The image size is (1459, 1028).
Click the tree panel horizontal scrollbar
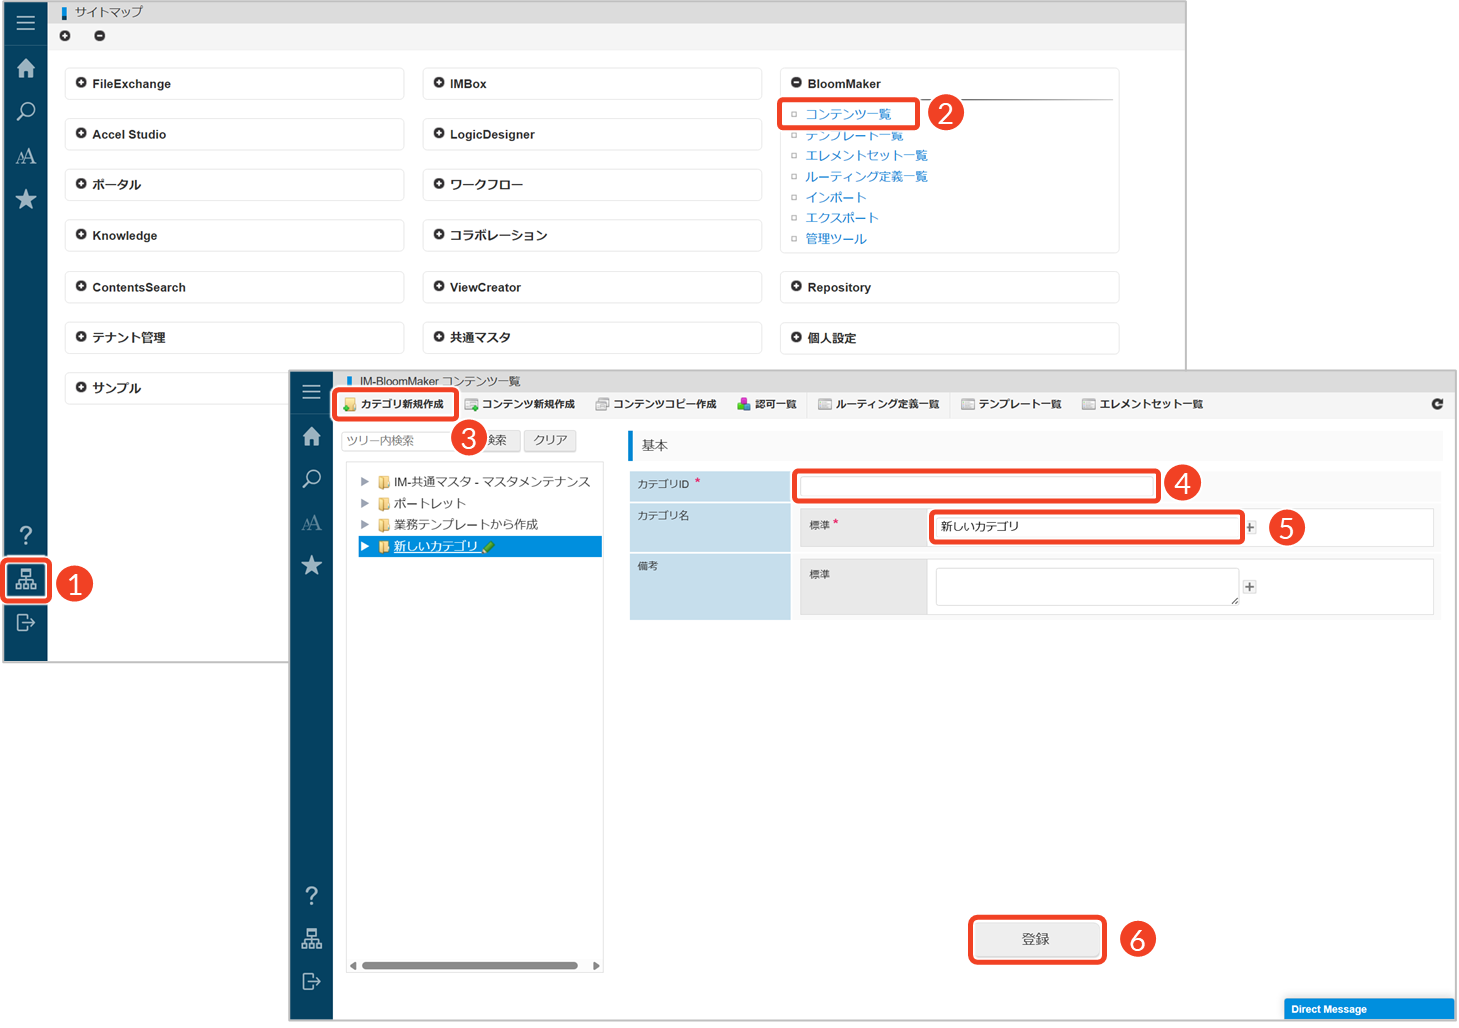click(469, 966)
